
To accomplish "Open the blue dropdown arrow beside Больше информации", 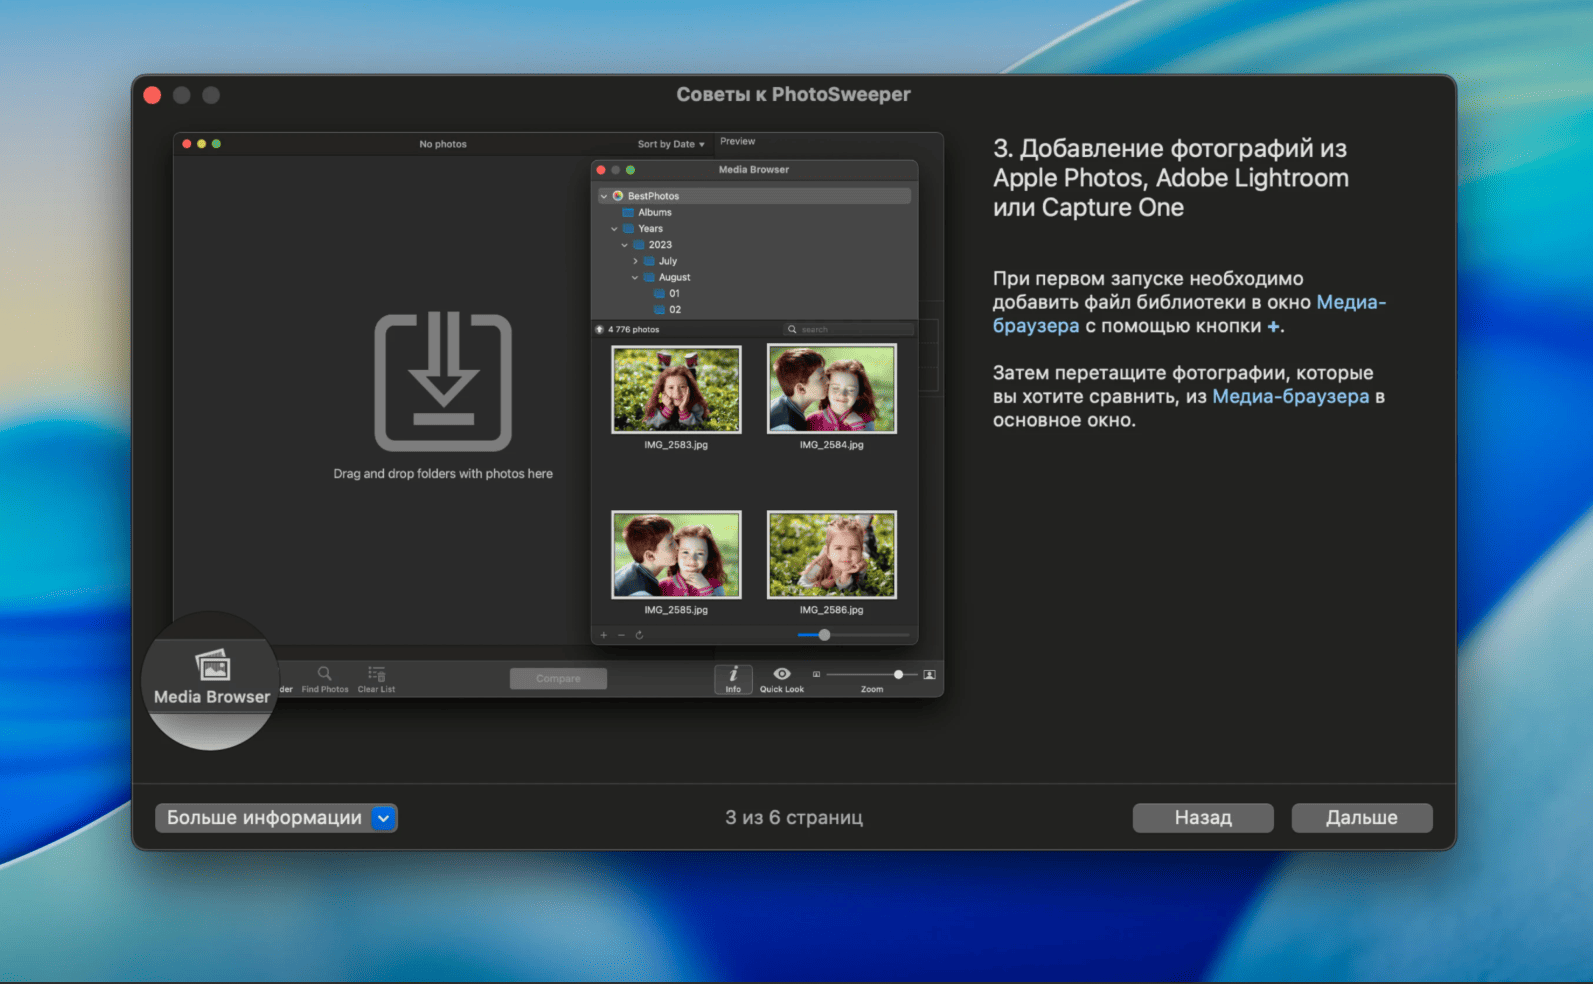I will click(383, 818).
